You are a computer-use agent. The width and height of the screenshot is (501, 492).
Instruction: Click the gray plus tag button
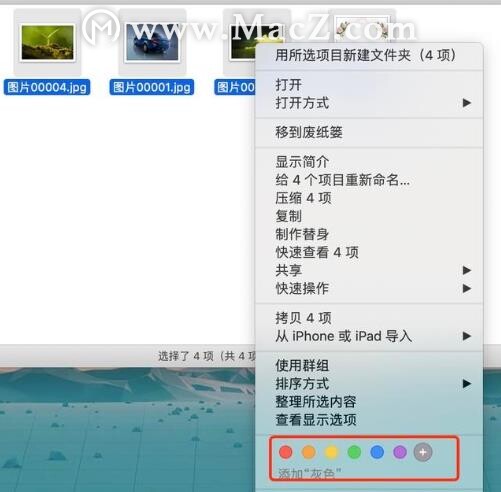click(x=423, y=452)
